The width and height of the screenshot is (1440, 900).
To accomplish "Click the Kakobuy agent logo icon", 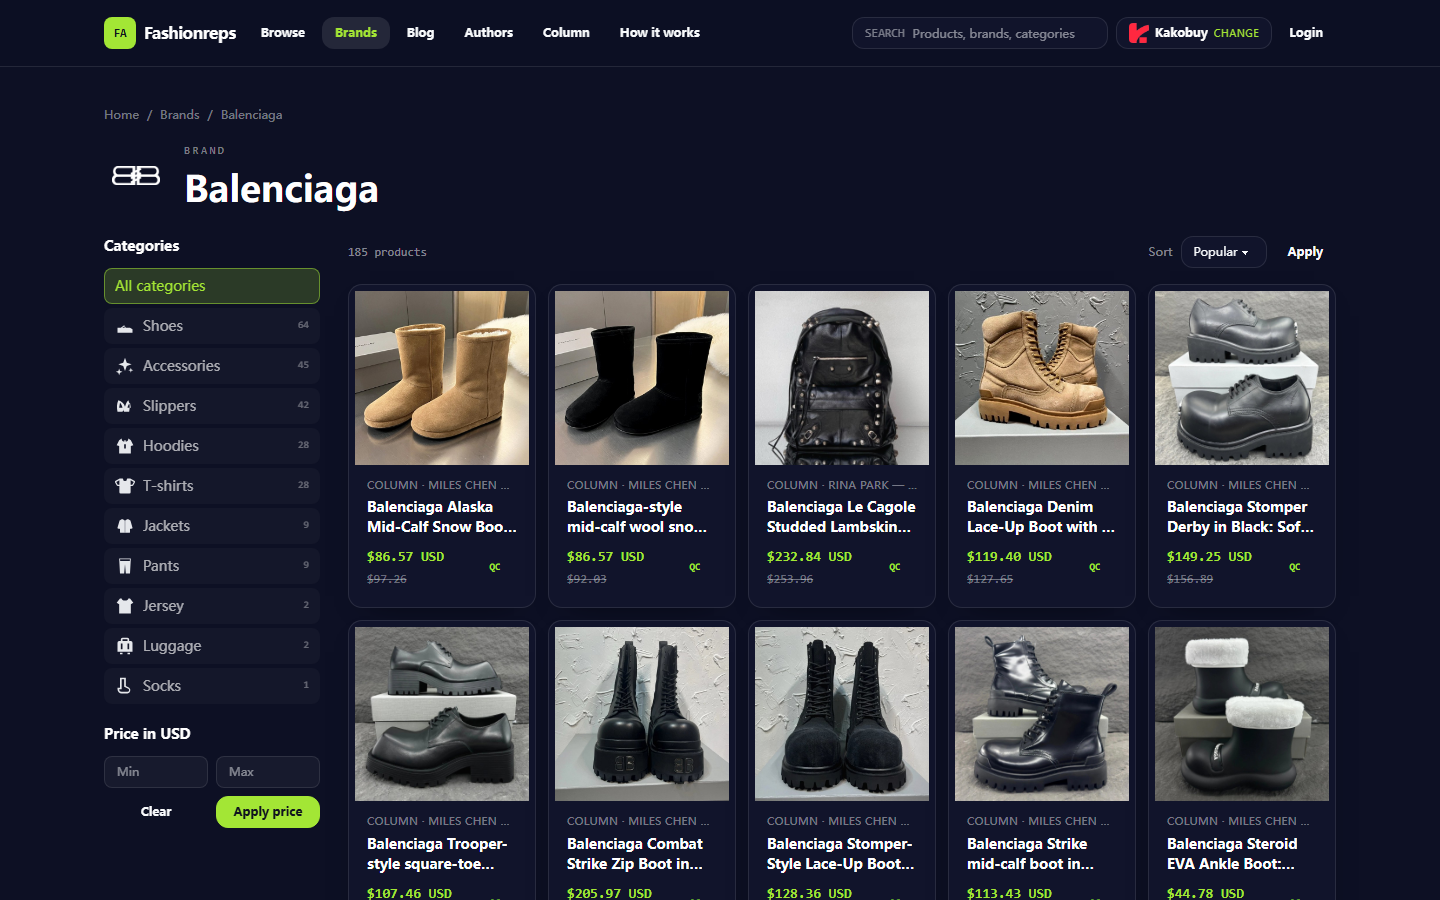I will tap(1138, 33).
